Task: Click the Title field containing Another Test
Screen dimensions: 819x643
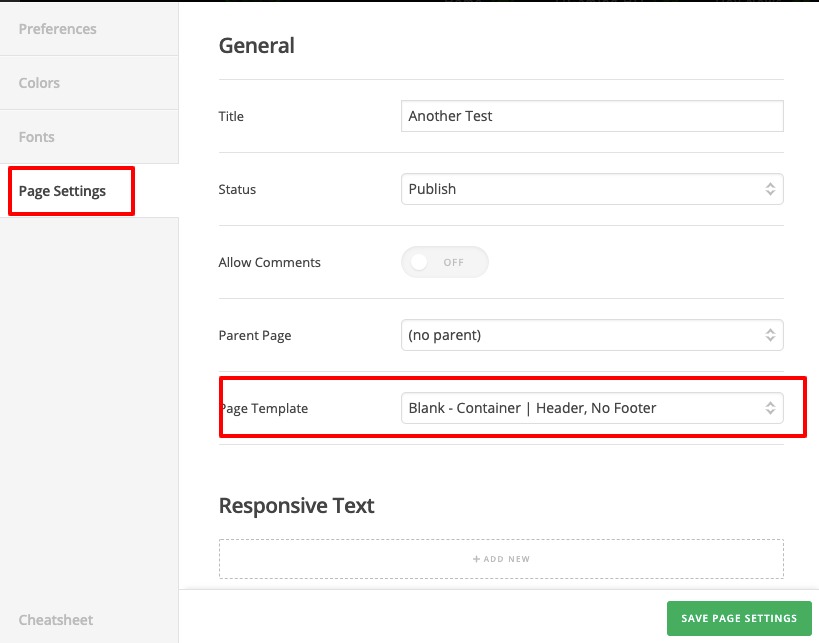Action: point(591,116)
